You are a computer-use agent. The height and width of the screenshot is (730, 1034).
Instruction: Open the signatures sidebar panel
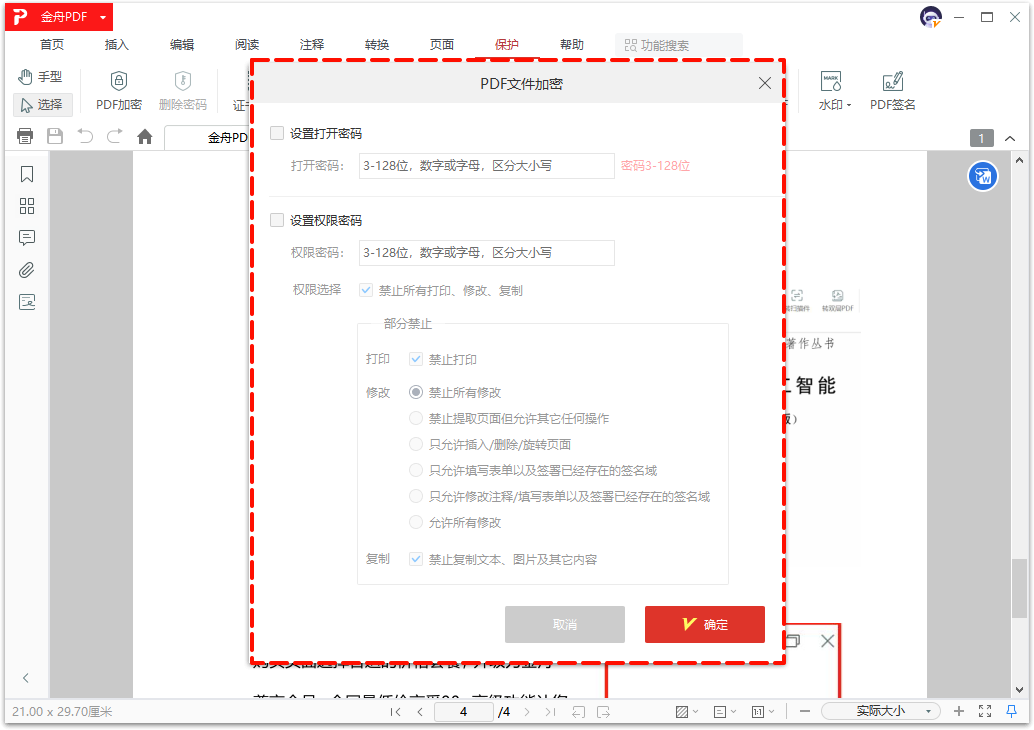[x=27, y=302]
